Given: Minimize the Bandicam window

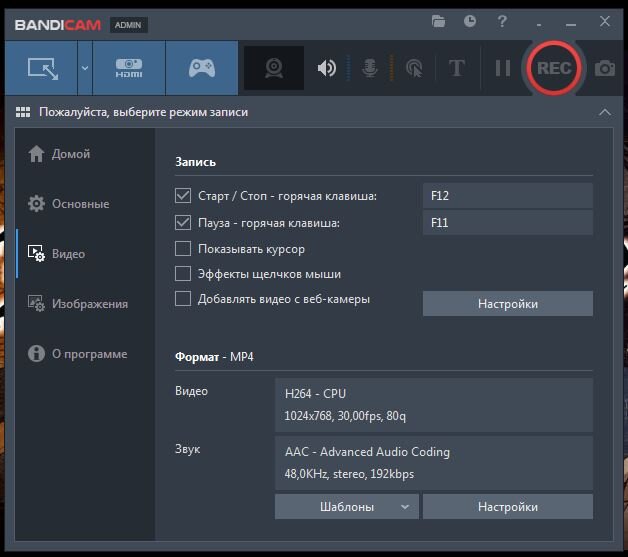Looking at the screenshot, I should point(571,24).
